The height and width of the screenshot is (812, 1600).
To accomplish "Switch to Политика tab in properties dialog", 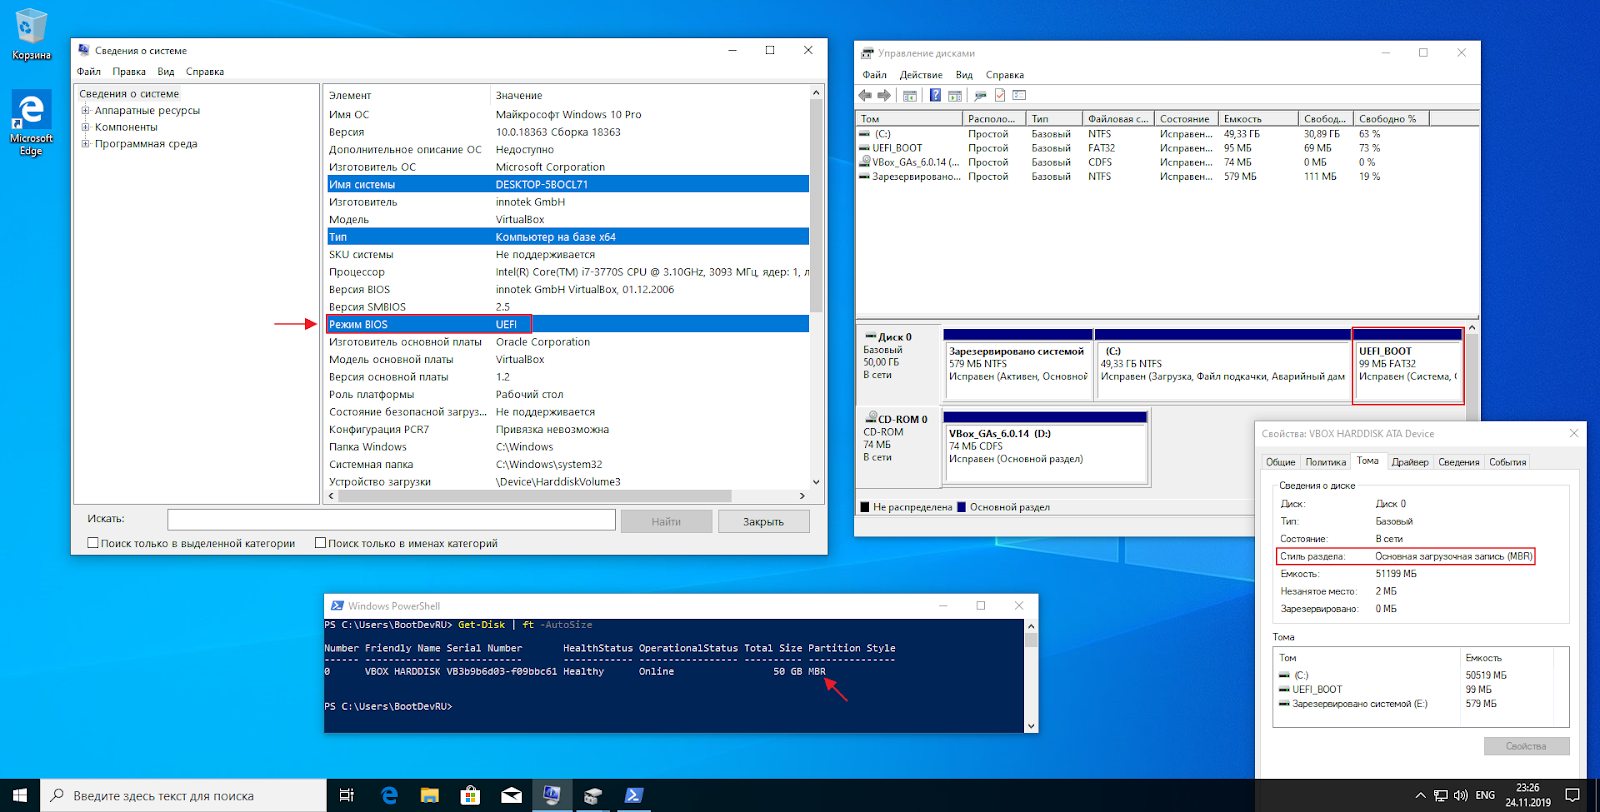I will coord(1325,462).
